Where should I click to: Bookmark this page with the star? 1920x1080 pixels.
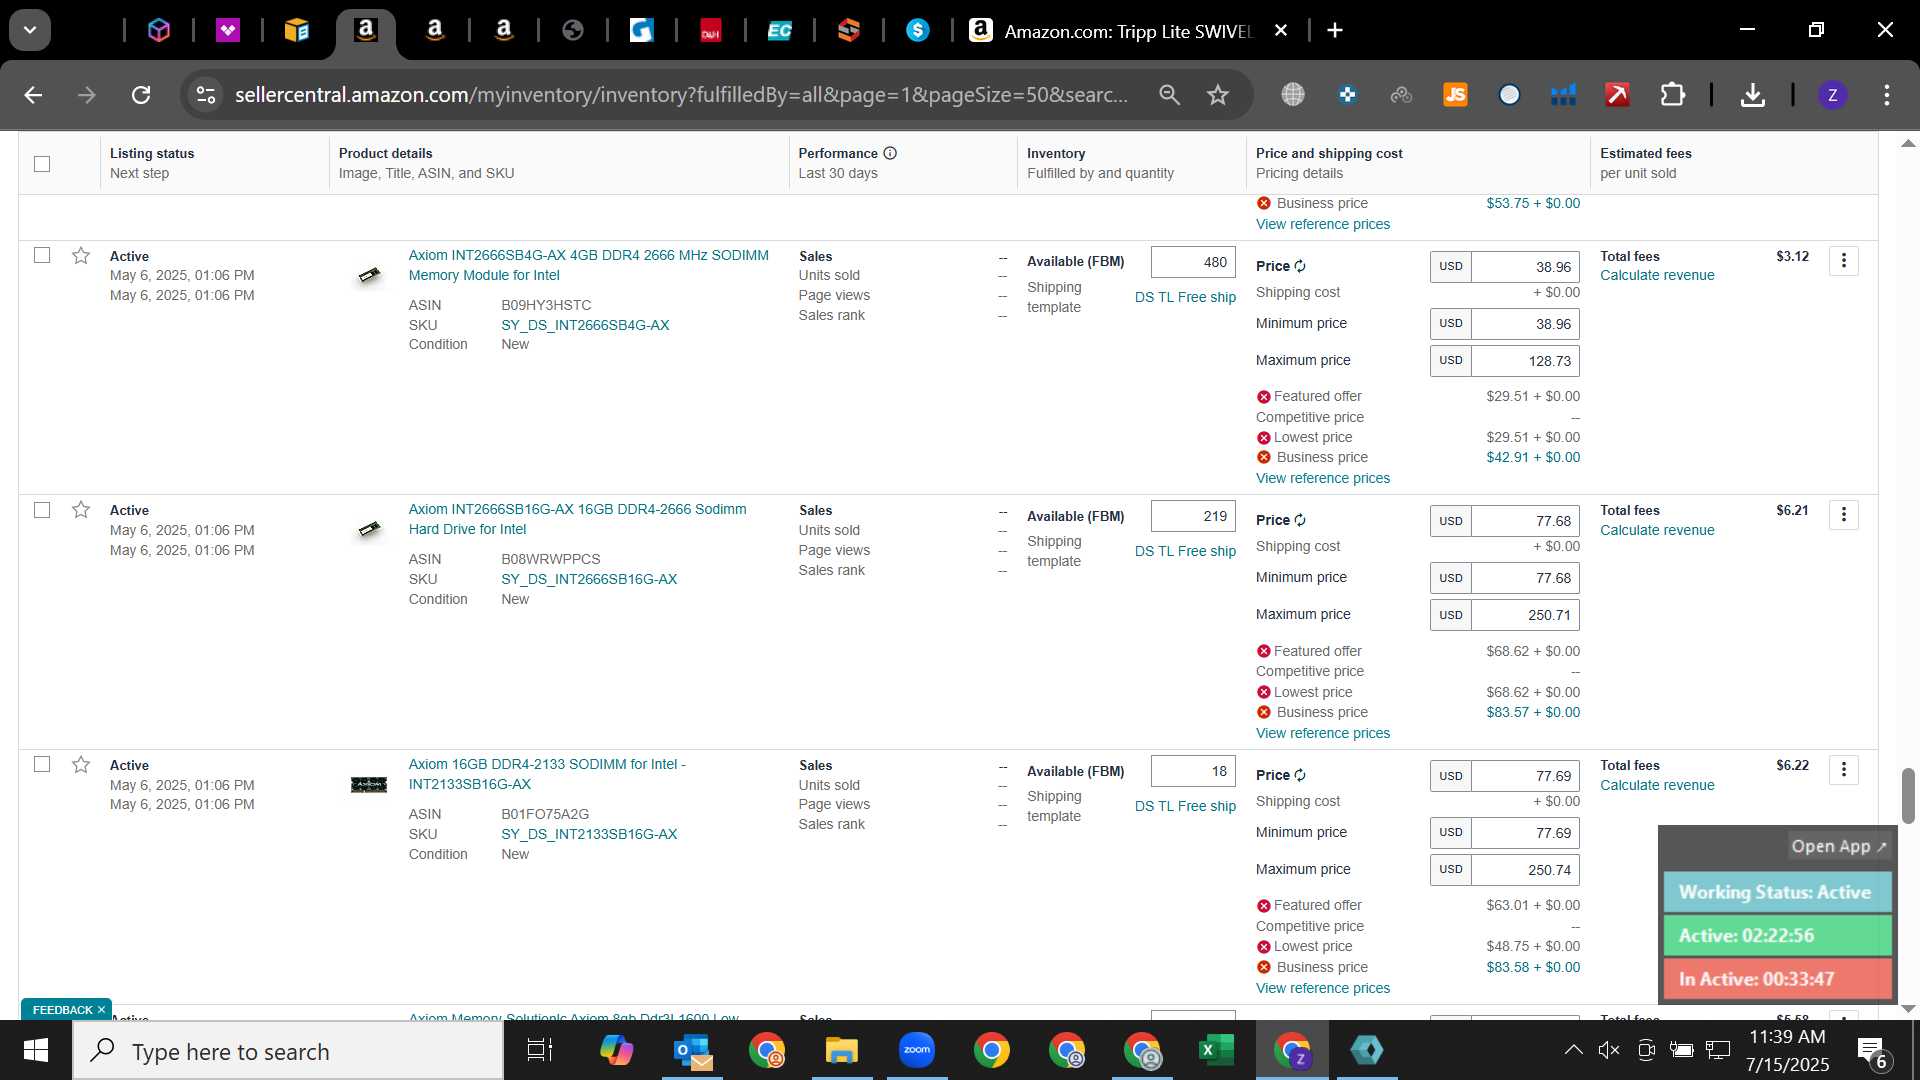[1217, 95]
